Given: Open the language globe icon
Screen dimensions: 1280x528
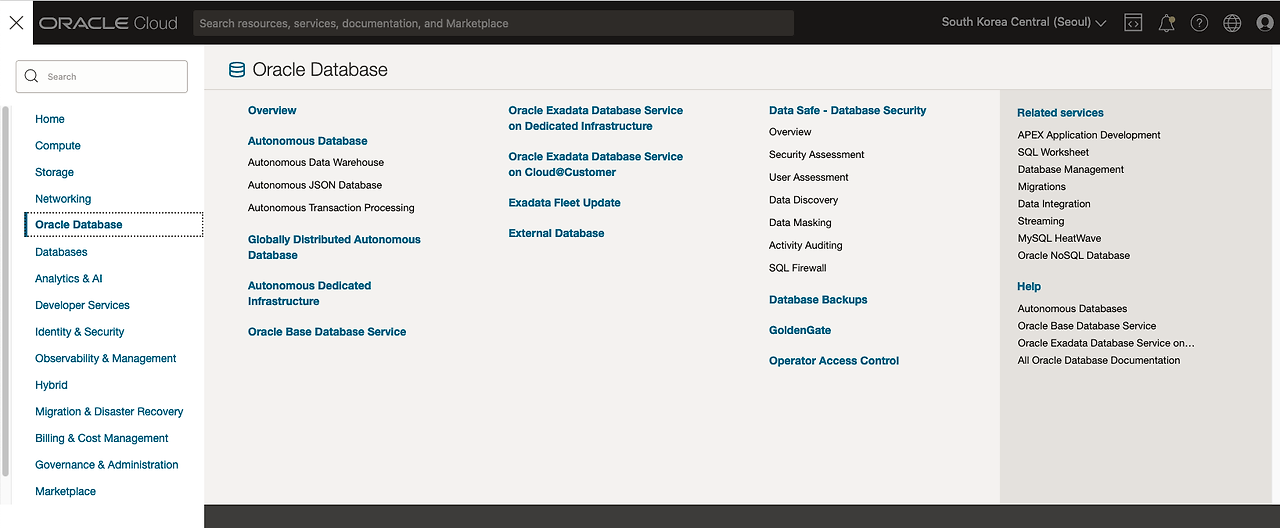Looking at the screenshot, I should [x=1232, y=23].
